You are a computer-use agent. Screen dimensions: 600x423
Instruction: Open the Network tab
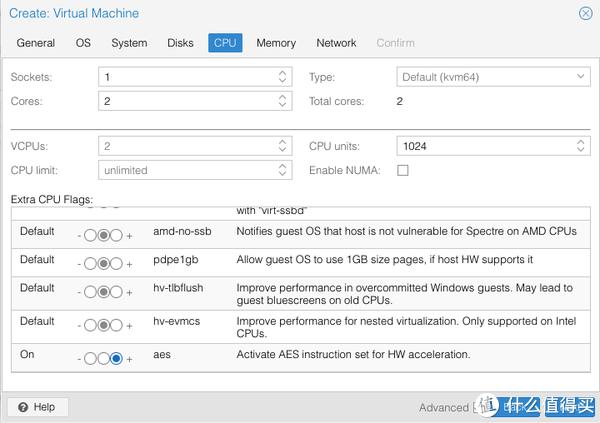click(336, 43)
